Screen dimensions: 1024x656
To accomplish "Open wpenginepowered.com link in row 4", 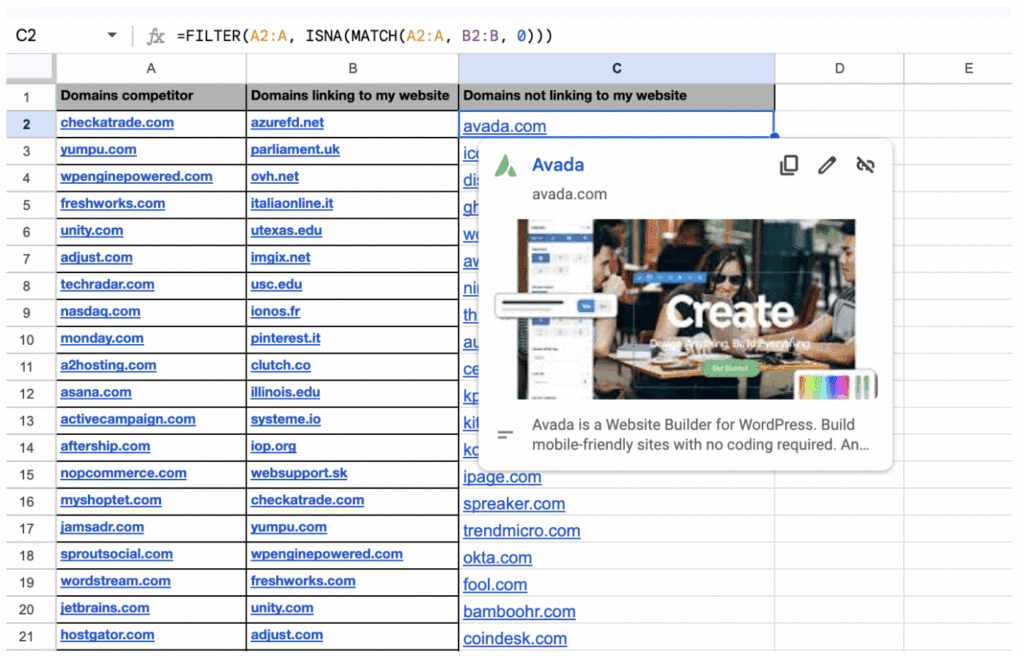I will tap(136, 176).
